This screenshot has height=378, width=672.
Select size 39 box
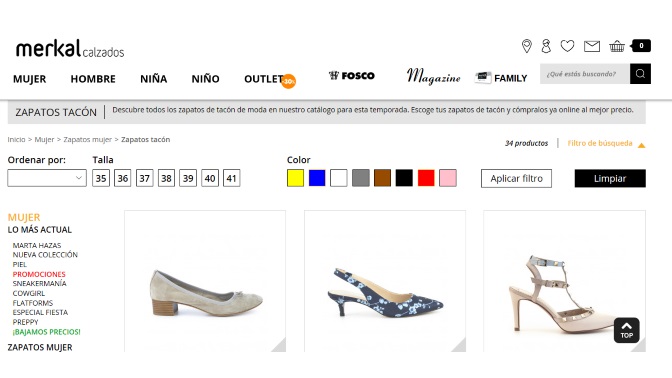click(188, 178)
